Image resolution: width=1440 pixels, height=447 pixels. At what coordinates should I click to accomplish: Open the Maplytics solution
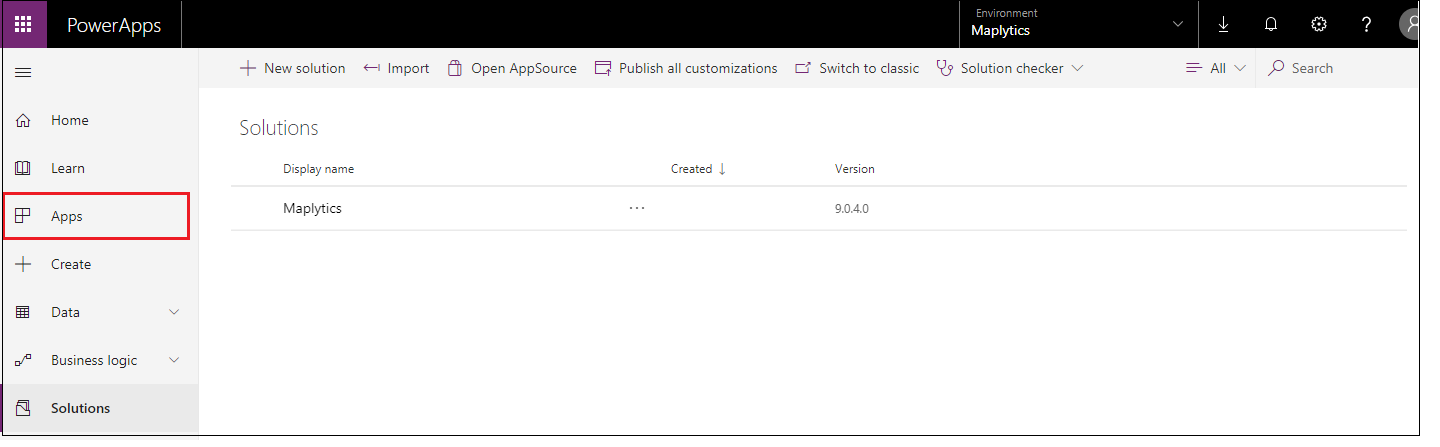[x=312, y=208]
